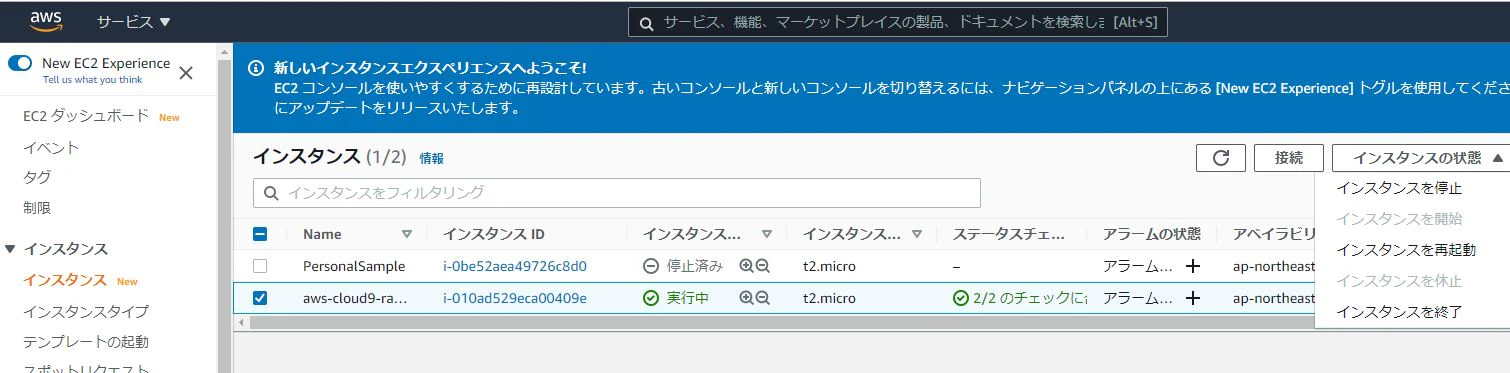Toggle the select-all header checkbox
The height and width of the screenshot is (373, 1510).
click(260, 234)
